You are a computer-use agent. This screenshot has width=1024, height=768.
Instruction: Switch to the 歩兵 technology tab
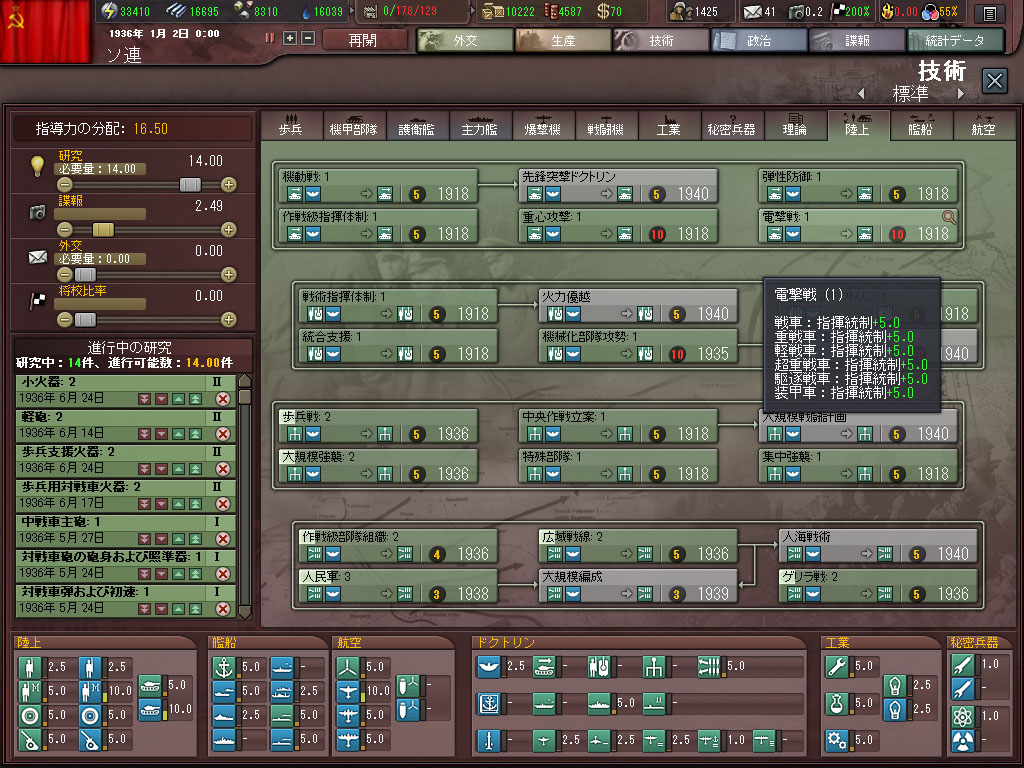coord(289,128)
